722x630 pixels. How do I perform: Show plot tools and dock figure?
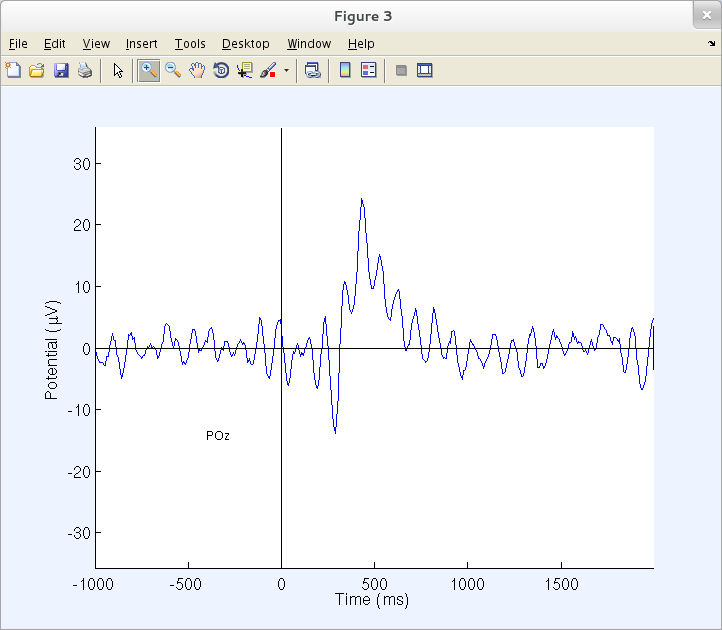tap(425, 71)
